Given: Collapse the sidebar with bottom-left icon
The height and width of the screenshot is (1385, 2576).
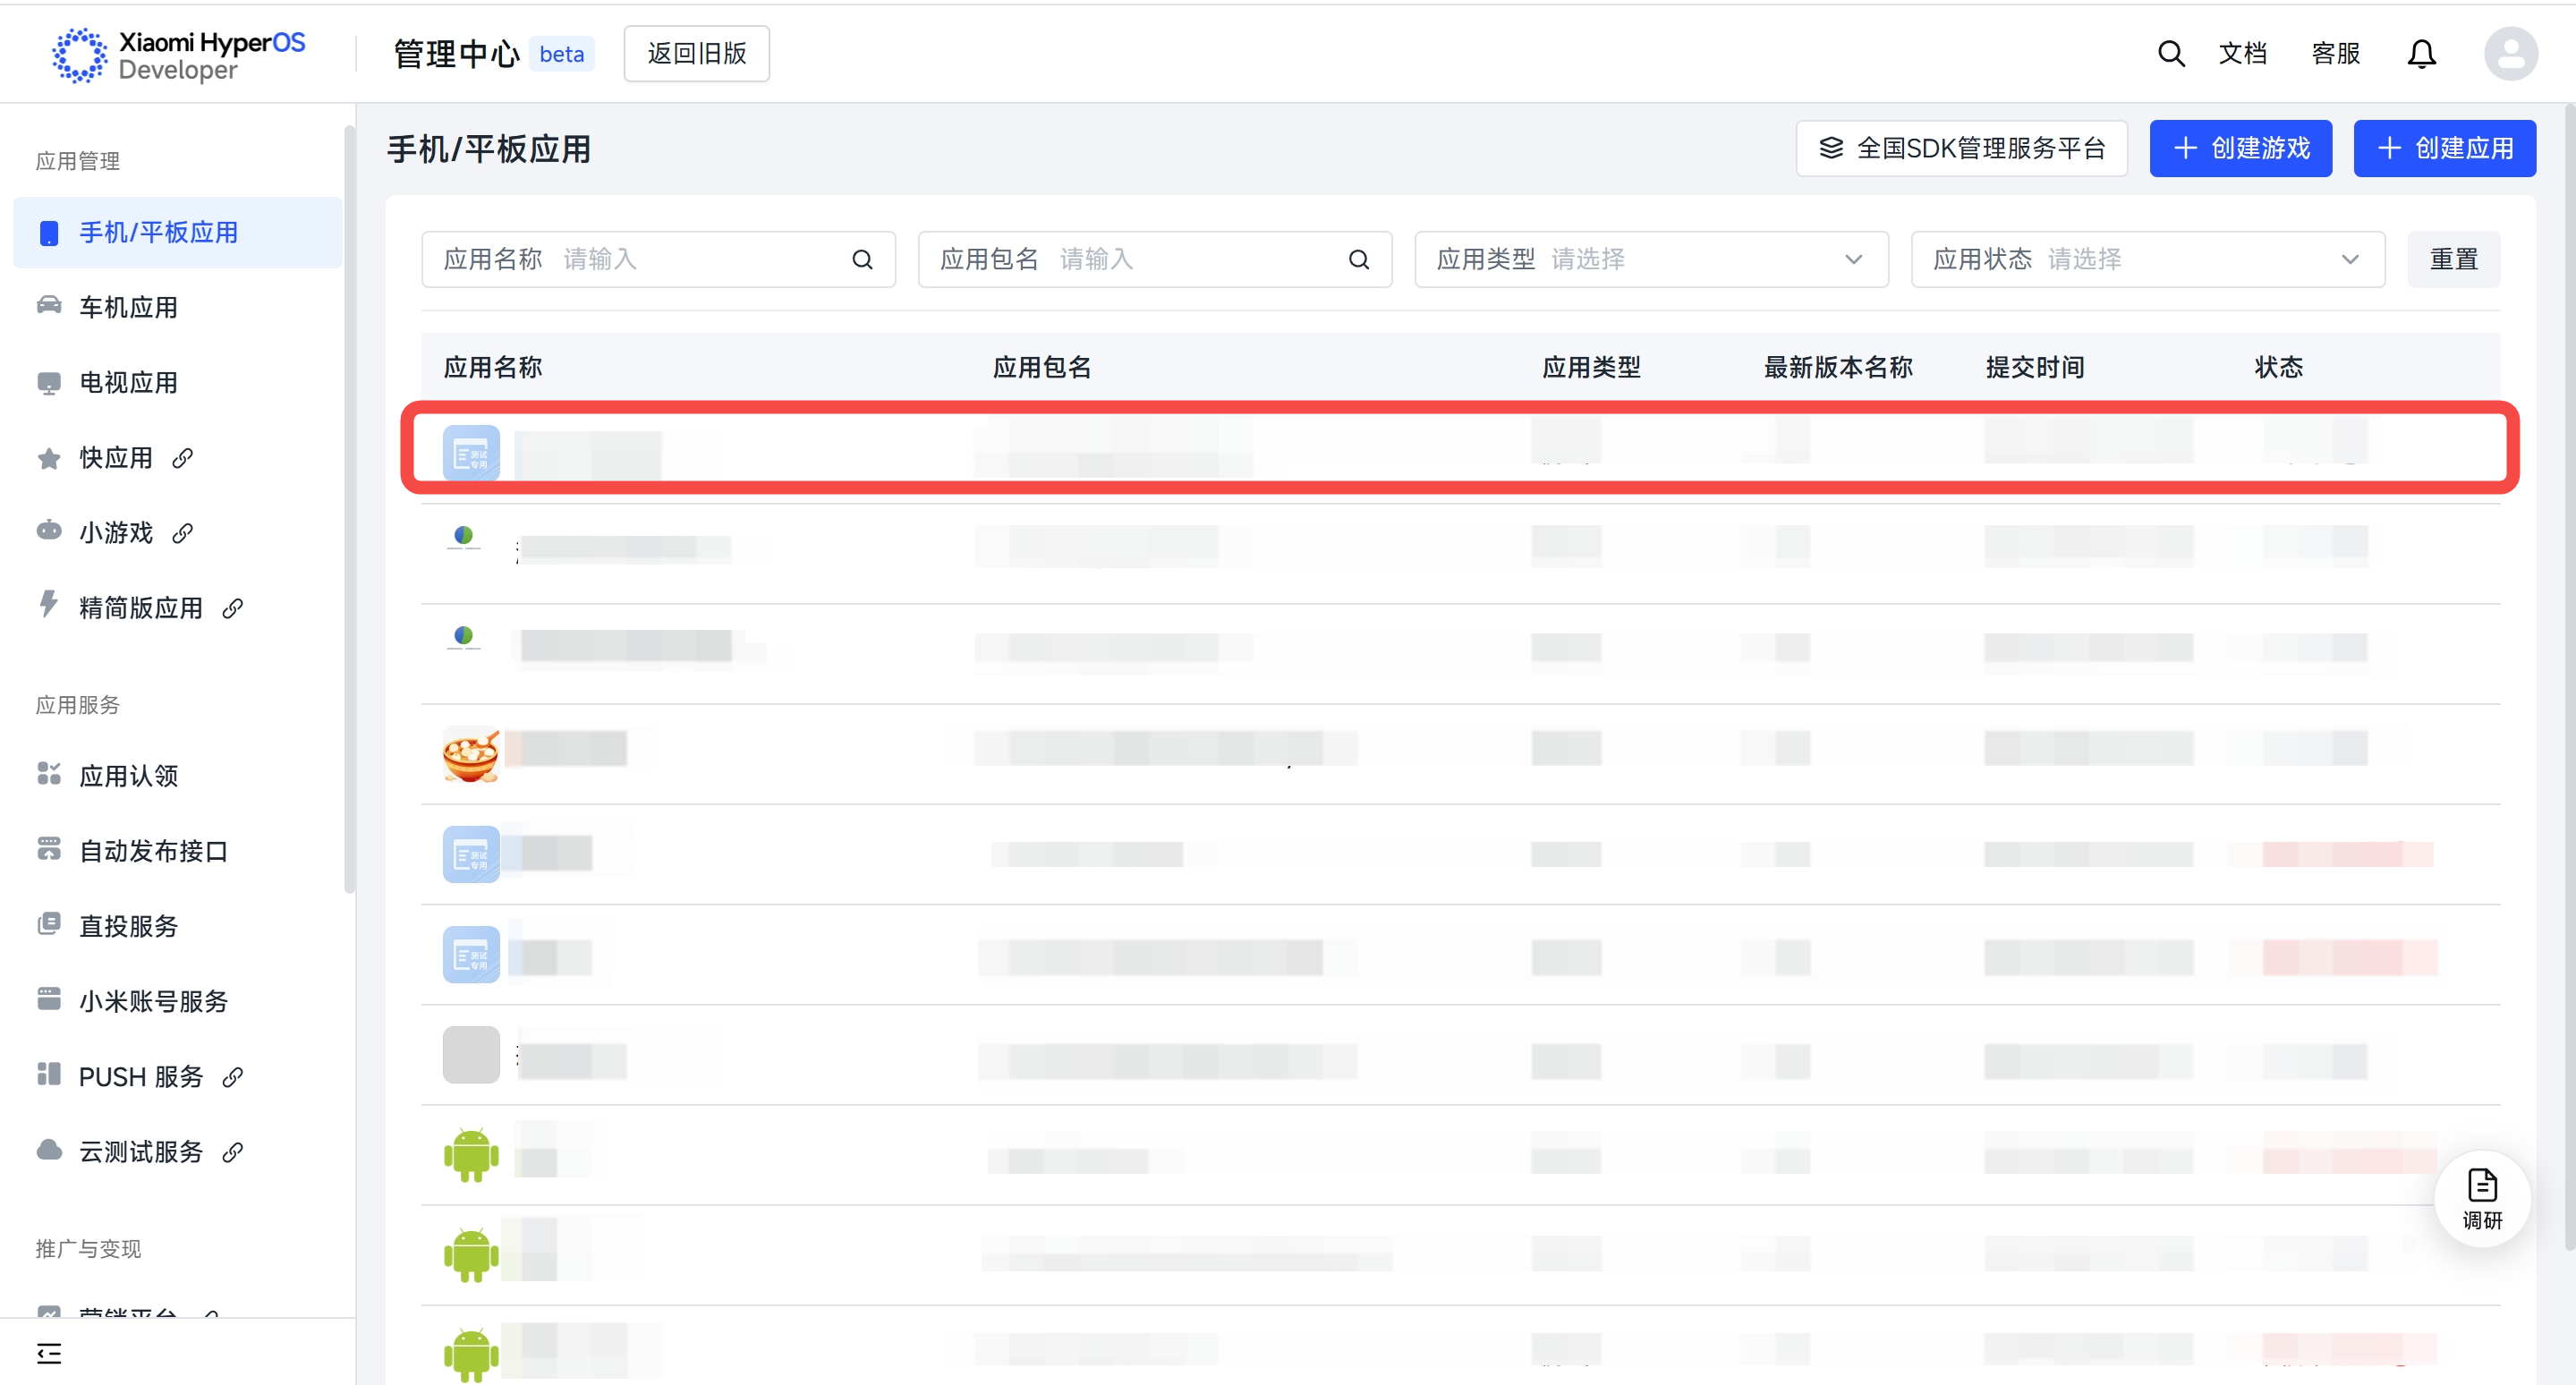Looking at the screenshot, I should [49, 1353].
